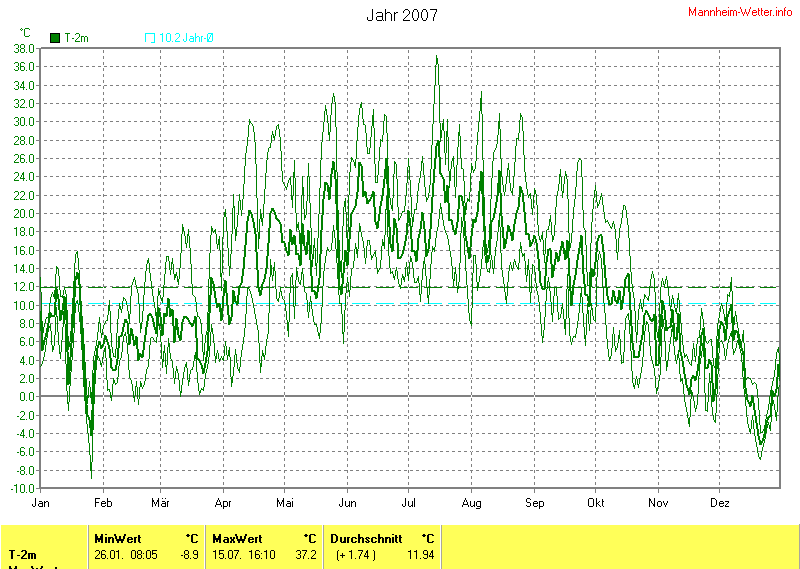Screen dimensions: 800x569
Task: Click the -10.0 y-axis label
Action: point(22,488)
